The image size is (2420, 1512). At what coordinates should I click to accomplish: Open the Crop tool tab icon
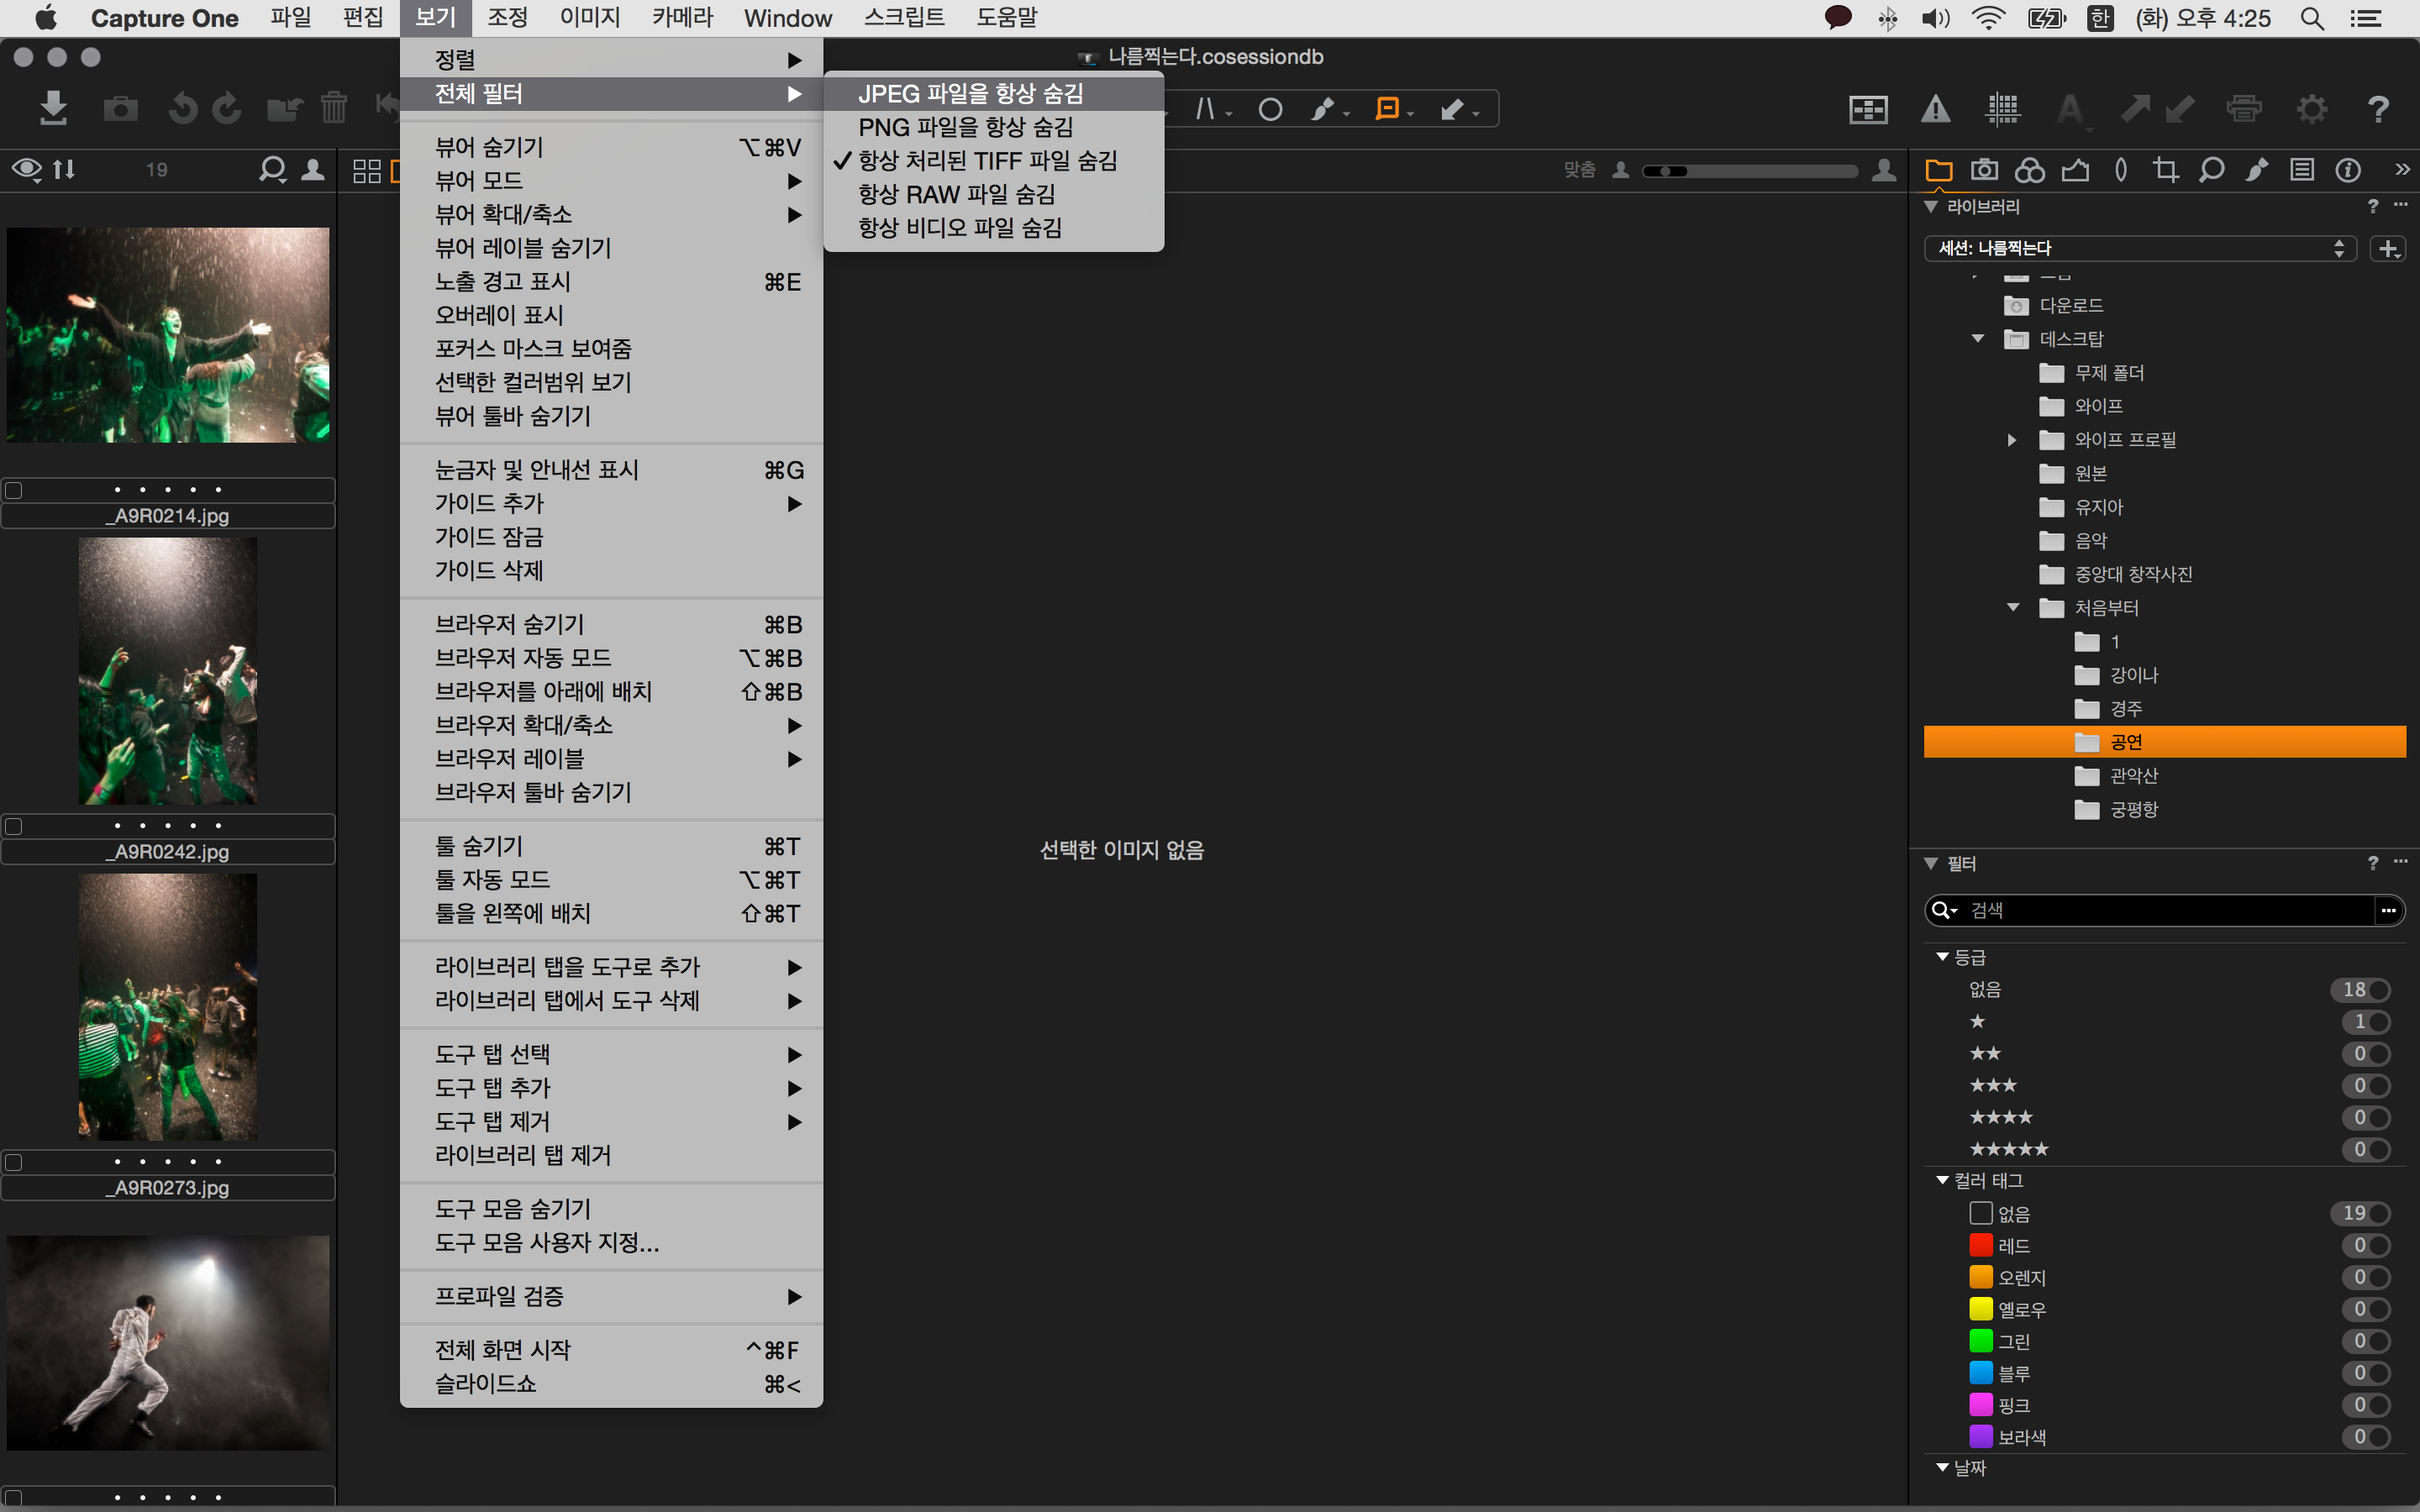[2166, 170]
